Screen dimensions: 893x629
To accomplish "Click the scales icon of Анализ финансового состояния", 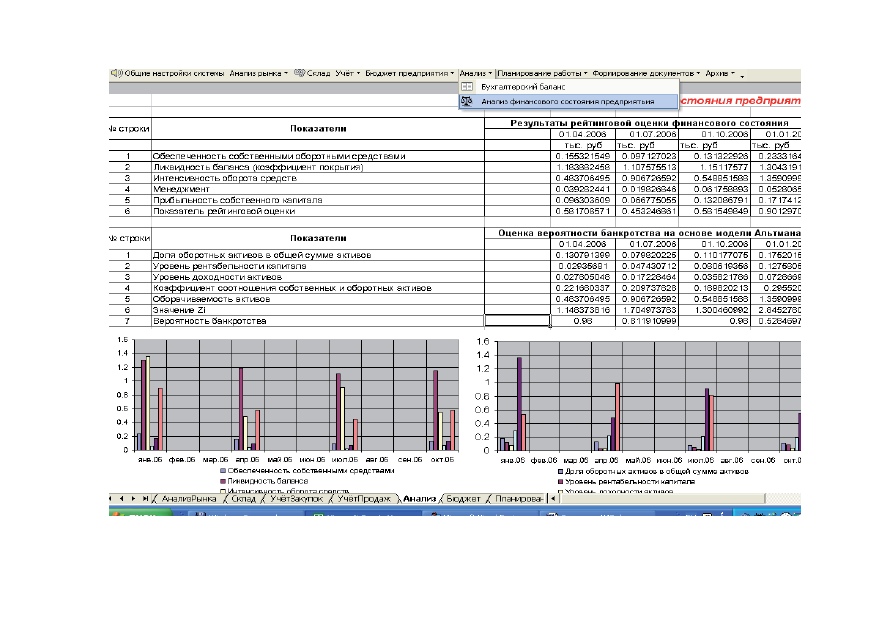I will coord(467,101).
